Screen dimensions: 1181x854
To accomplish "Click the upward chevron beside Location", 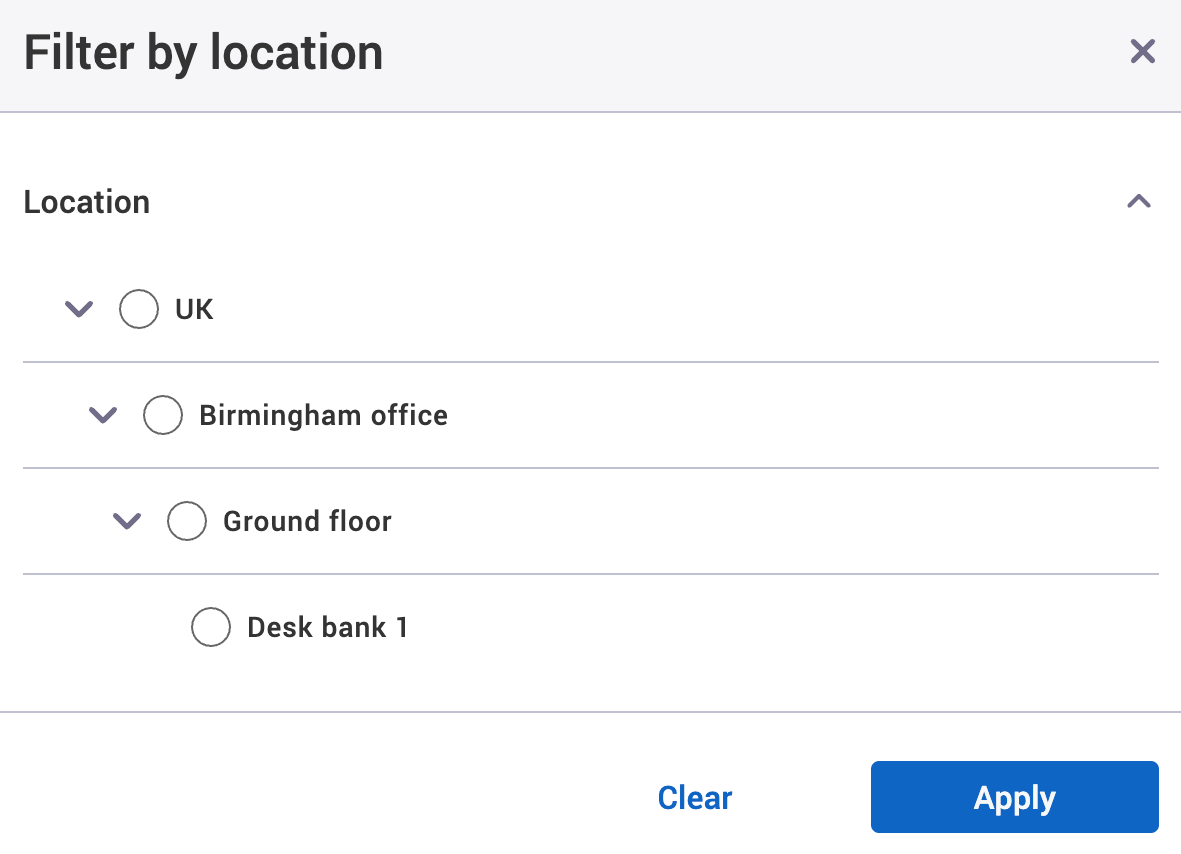I will coord(1138,201).
